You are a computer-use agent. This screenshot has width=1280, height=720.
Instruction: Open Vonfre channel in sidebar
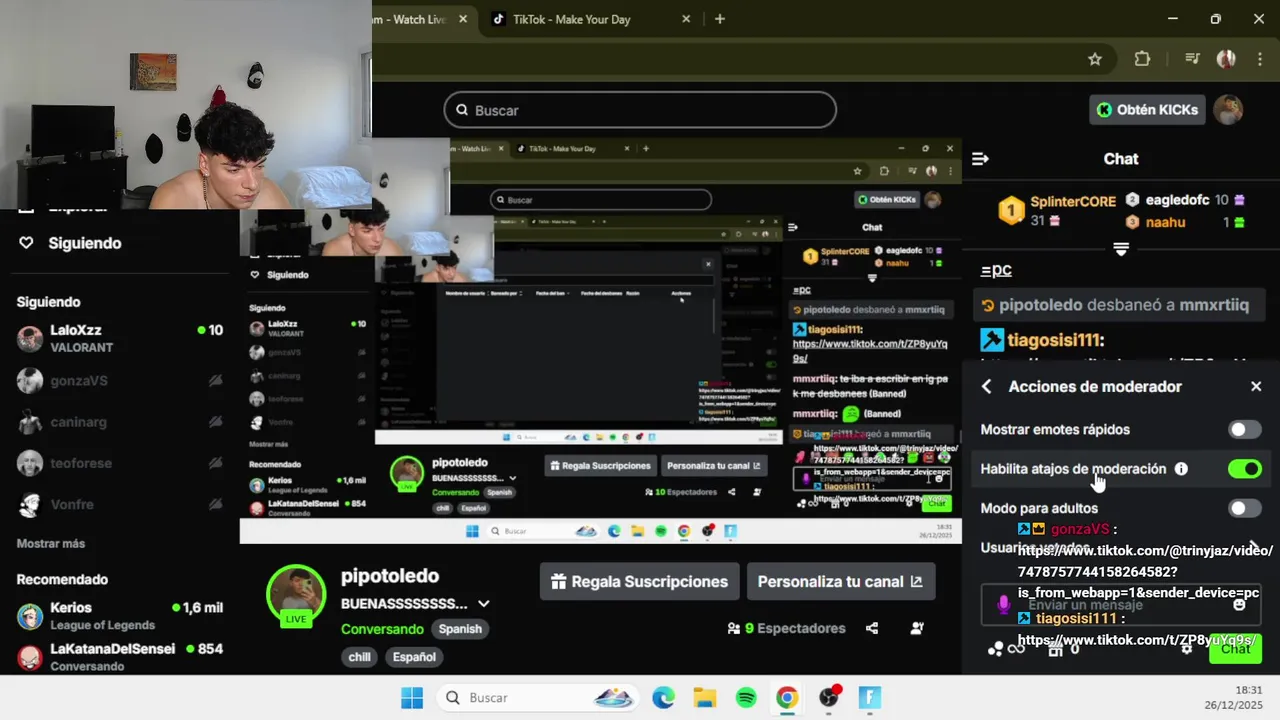tap(120, 505)
